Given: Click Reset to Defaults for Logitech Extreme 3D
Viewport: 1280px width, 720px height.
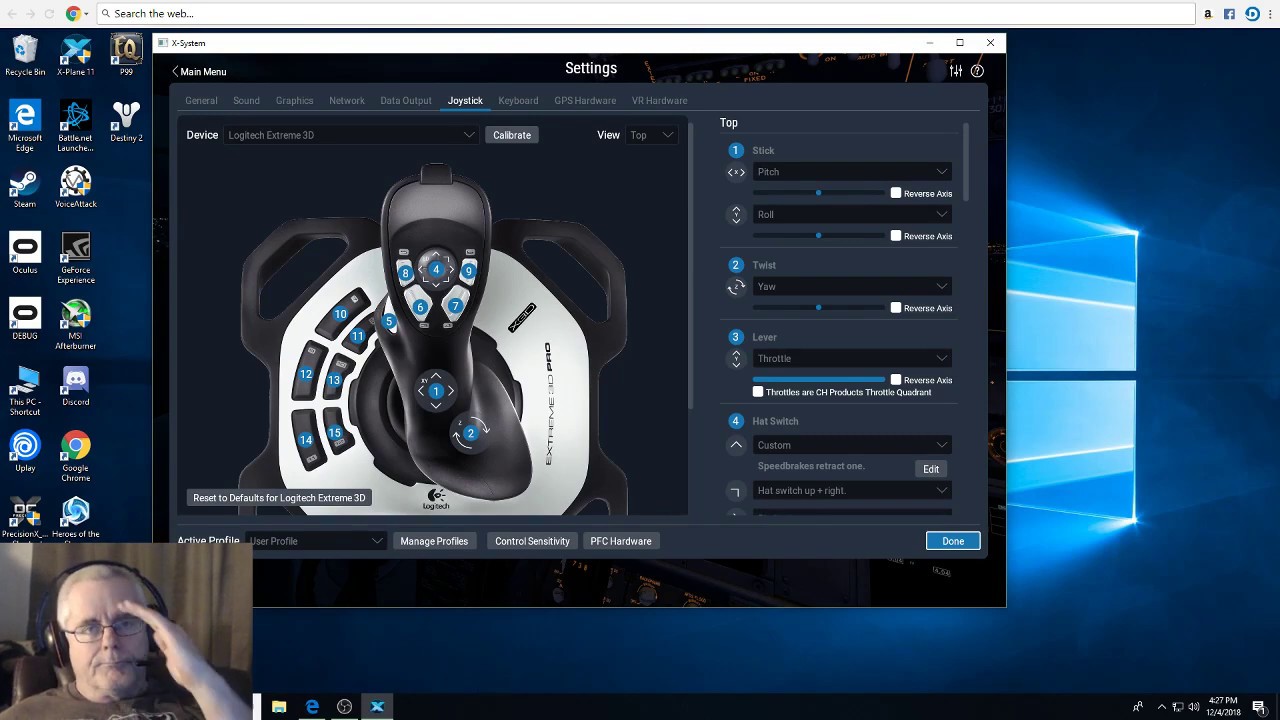Looking at the screenshot, I should coord(279,498).
